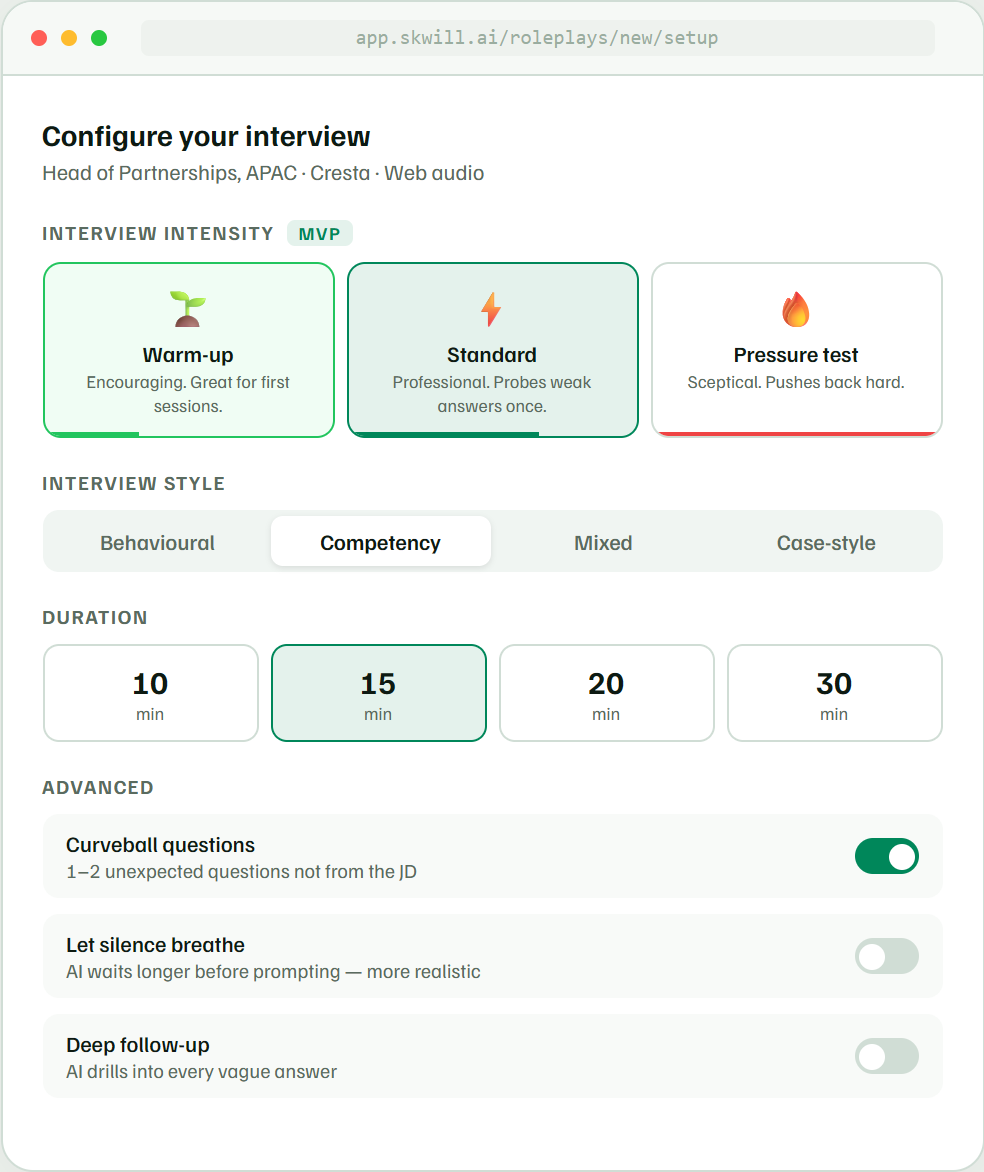Switch to the Behavioural interview style
This screenshot has height=1172, width=984.
pyautogui.click(x=156, y=542)
